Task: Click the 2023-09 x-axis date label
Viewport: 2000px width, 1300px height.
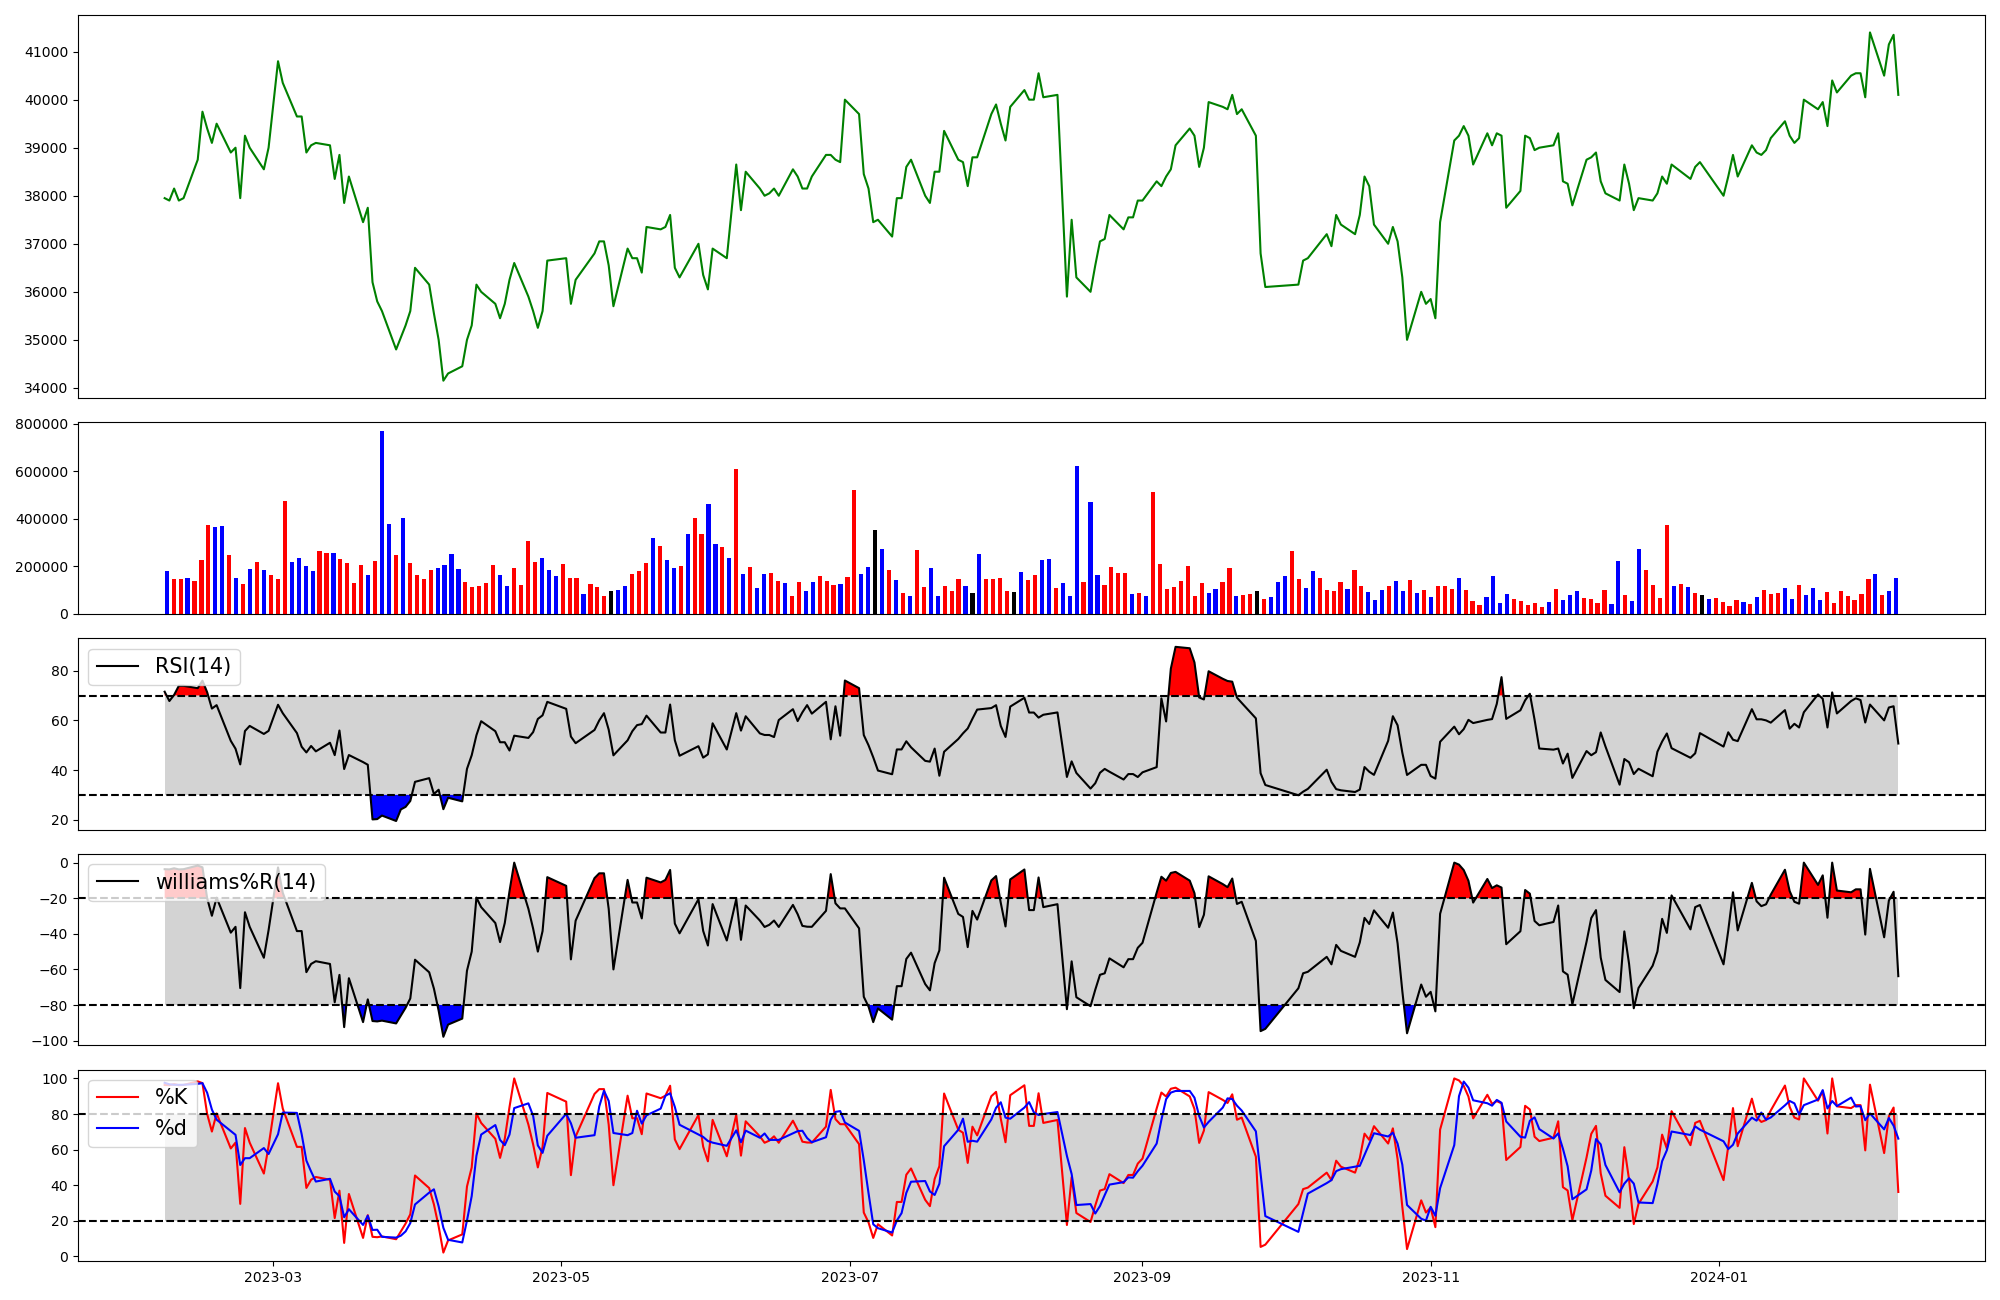Action: coord(1142,1277)
